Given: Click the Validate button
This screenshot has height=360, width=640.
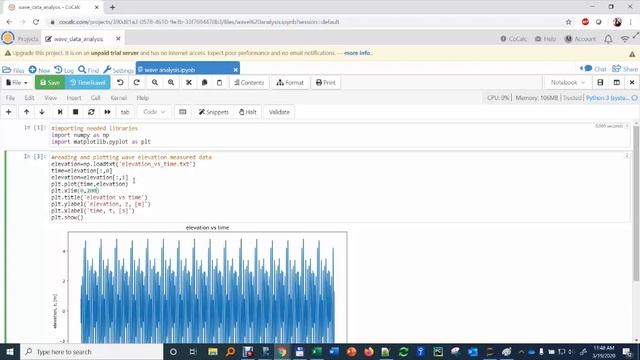Looking at the screenshot, I should tap(279, 112).
